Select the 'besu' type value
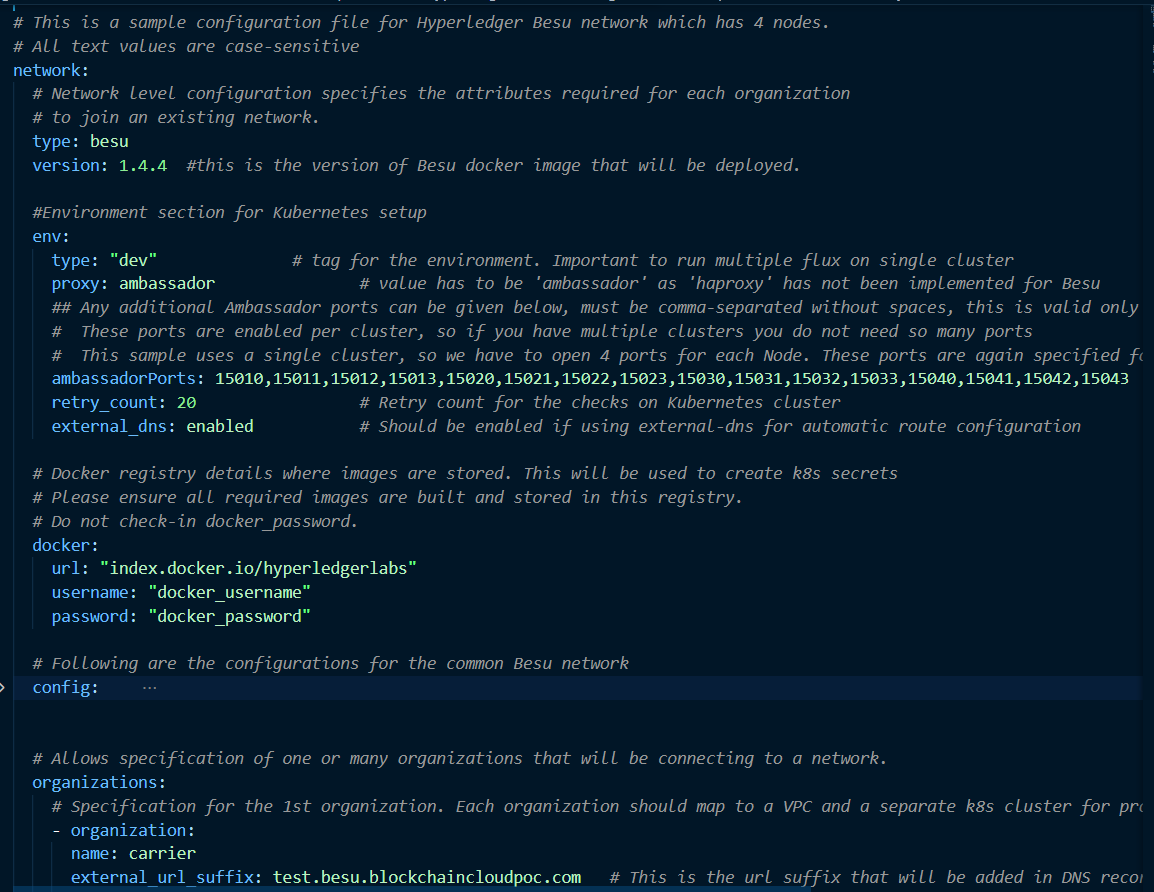 [109, 141]
